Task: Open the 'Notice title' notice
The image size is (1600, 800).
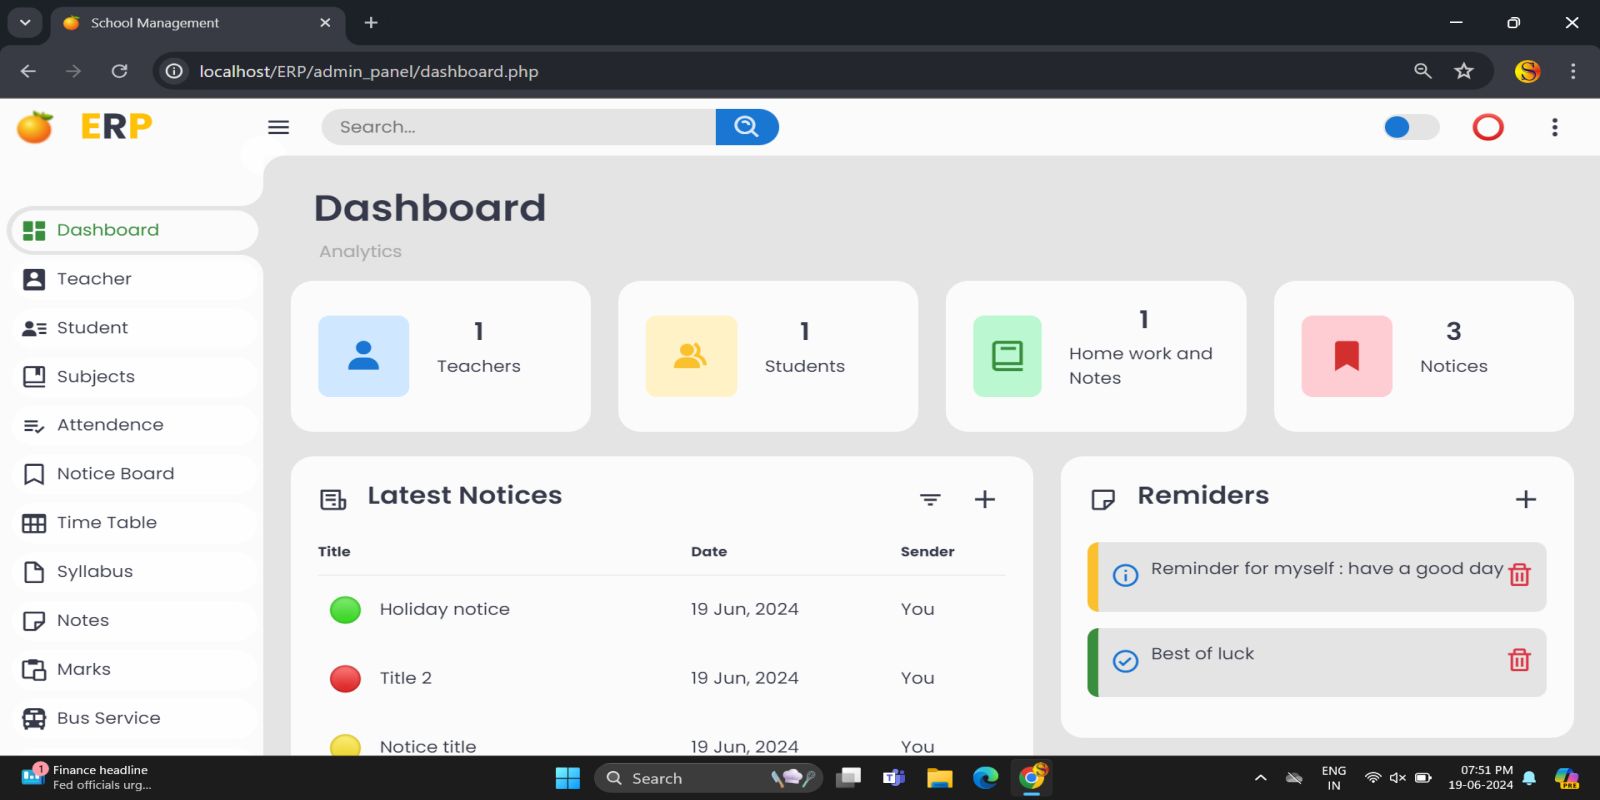Action: 428,747
